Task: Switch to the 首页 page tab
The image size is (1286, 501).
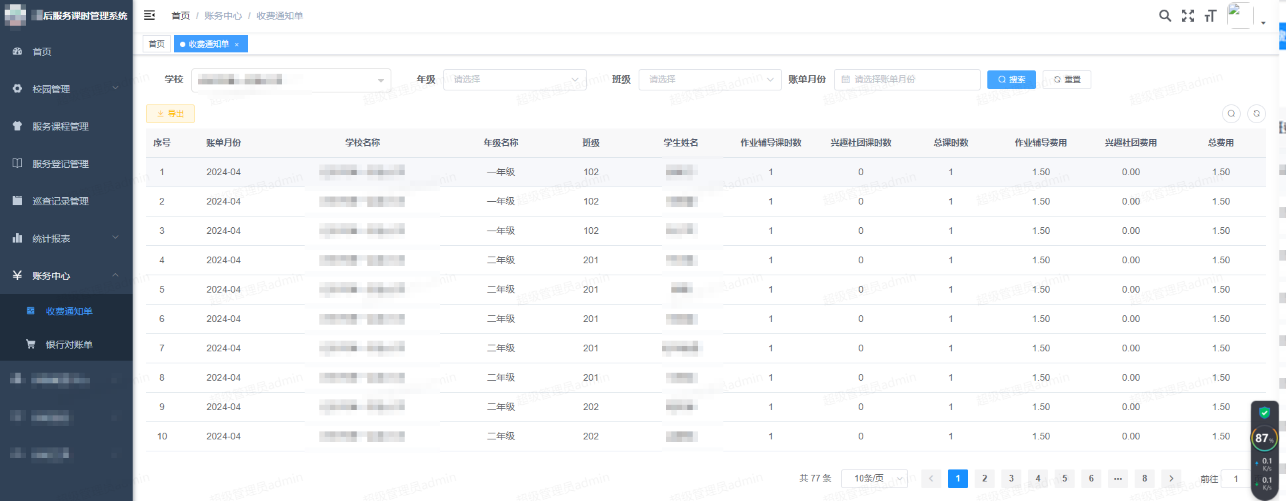Action: tap(155, 44)
